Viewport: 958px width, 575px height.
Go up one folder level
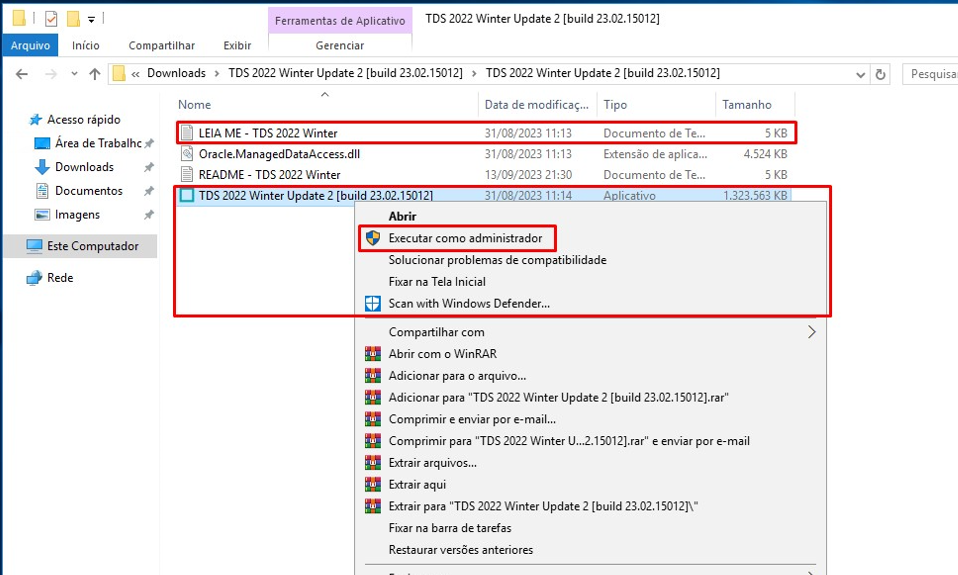tap(94, 74)
